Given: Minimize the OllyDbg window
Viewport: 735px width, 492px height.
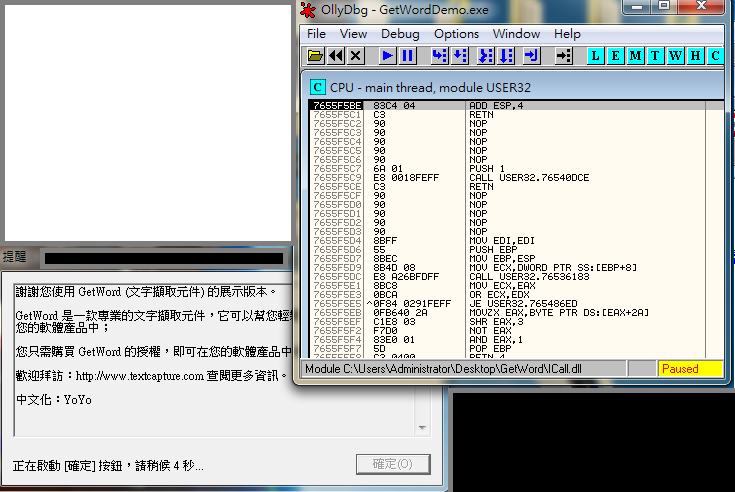Looking at the screenshot, I should [637, 7].
